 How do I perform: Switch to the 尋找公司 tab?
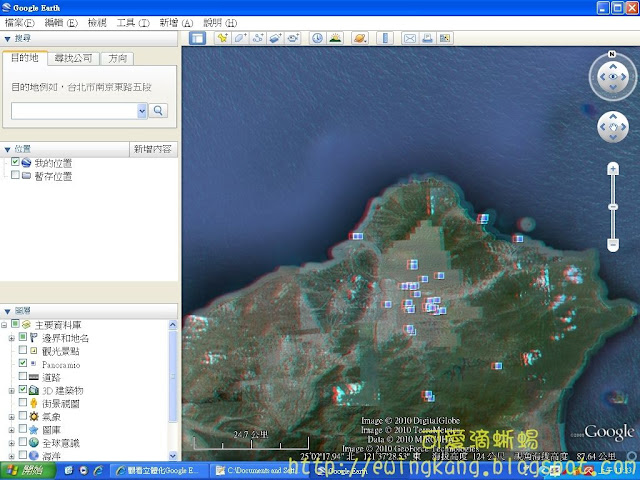[73, 58]
